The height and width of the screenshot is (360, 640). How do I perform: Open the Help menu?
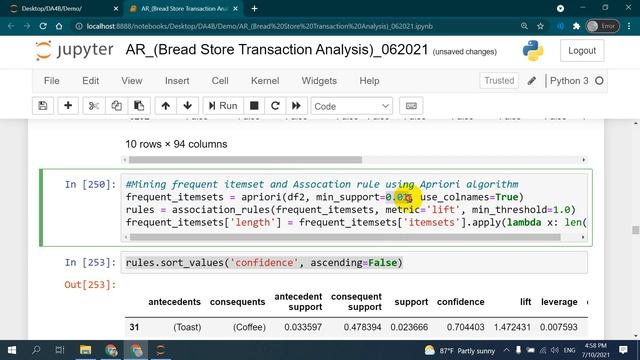click(x=369, y=81)
